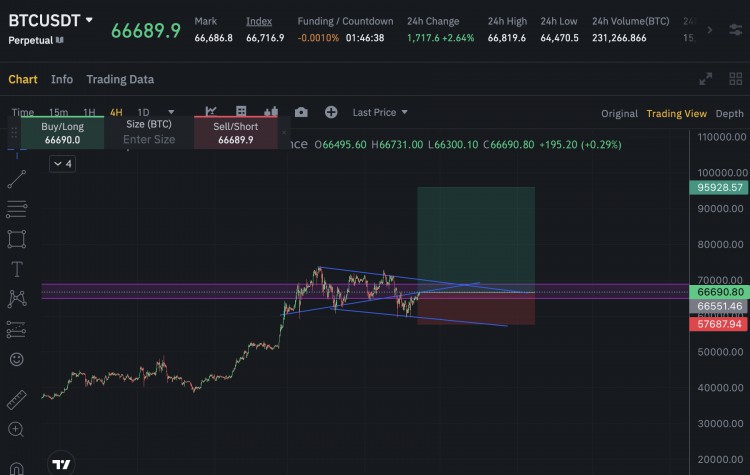Select the long position forecast tool

point(16,329)
